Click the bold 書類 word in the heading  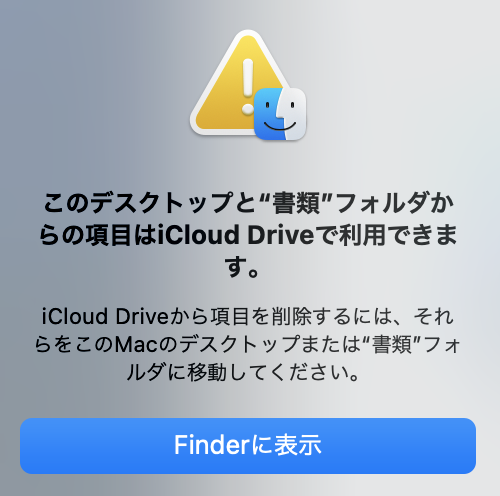pos(297,203)
